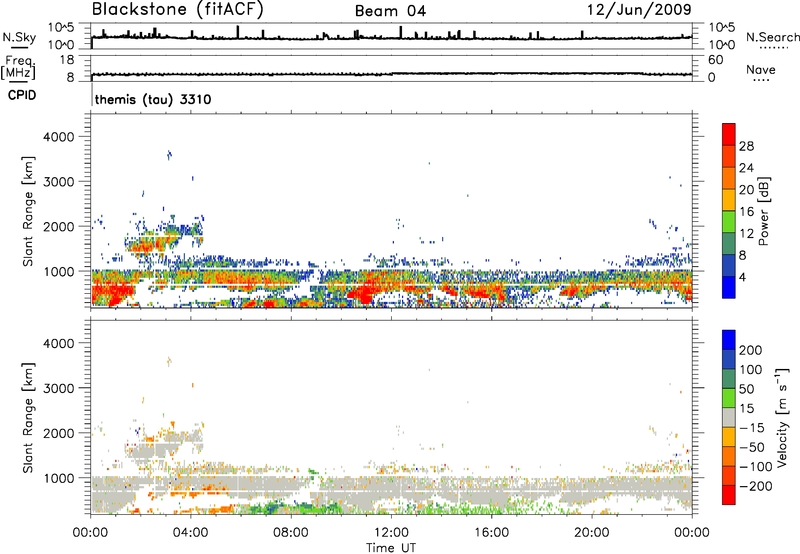The width and height of the screenshot is (800, 554).
Task: Click the "2000" tick in the velocity panel
Action: tap(59, 433)
